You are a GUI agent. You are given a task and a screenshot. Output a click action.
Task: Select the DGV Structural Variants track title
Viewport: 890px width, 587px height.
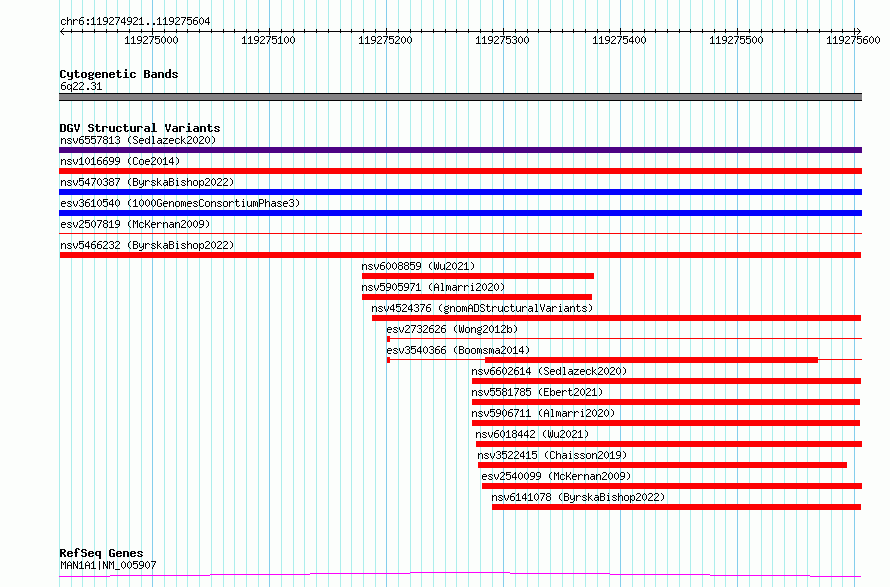[x=140, y=128]
